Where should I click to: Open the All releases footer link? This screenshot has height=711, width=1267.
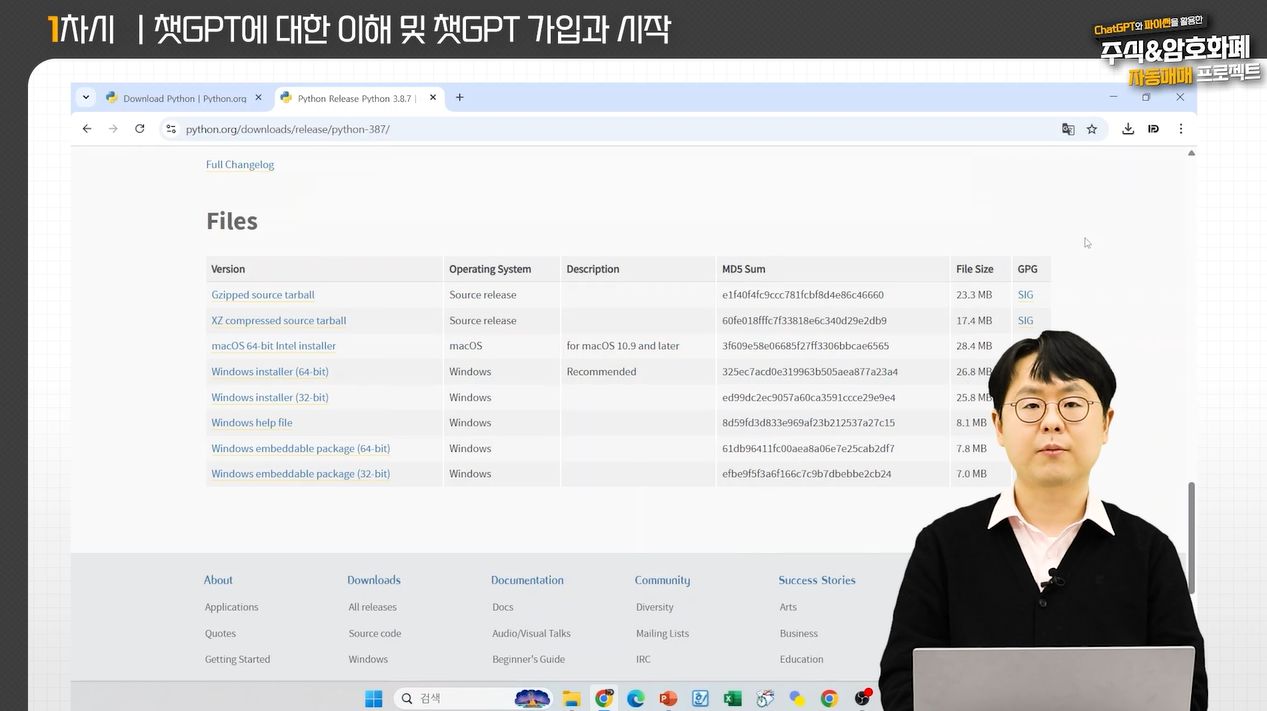point(372,607)
